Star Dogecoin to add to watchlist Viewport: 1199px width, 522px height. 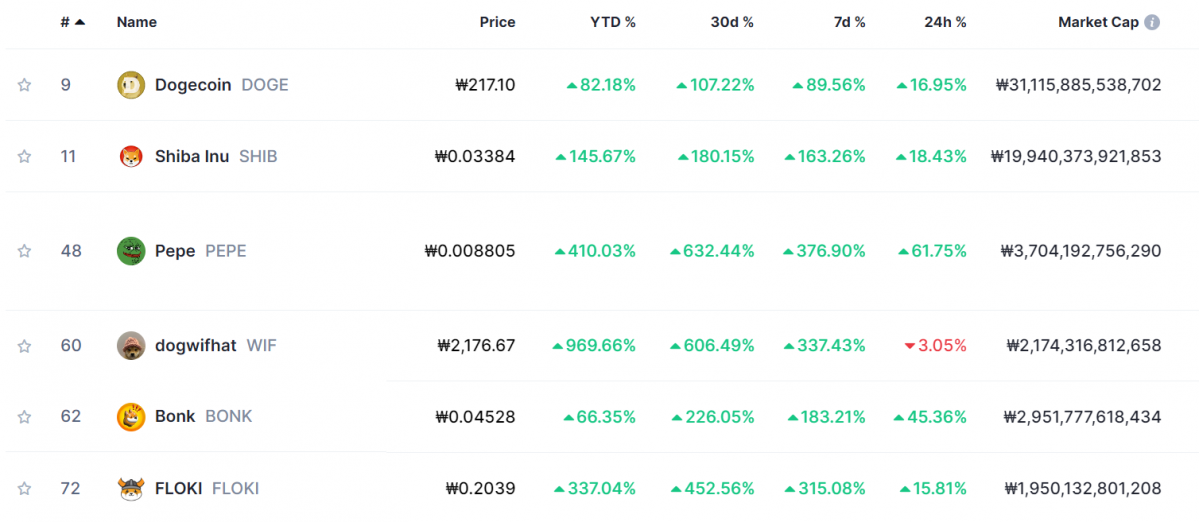[x=24, y=85]
